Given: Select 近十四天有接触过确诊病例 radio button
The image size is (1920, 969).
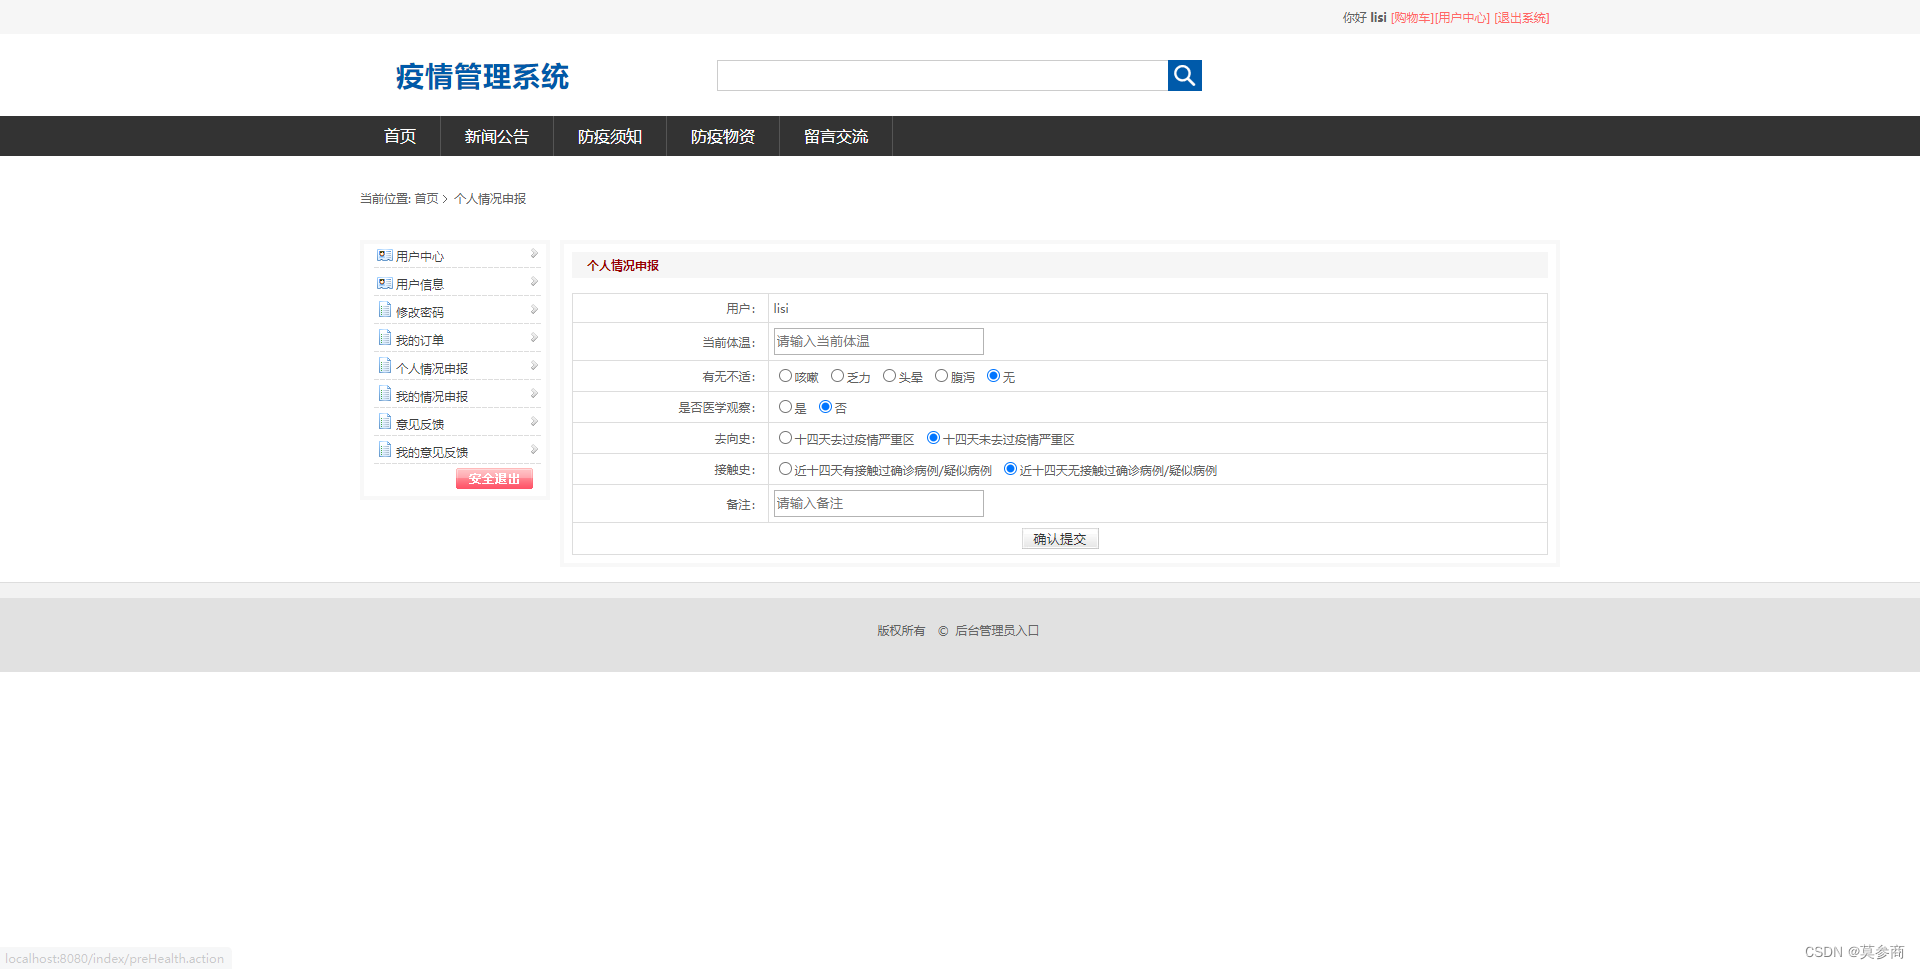Looking at the screenshot, I should [785, 469].
